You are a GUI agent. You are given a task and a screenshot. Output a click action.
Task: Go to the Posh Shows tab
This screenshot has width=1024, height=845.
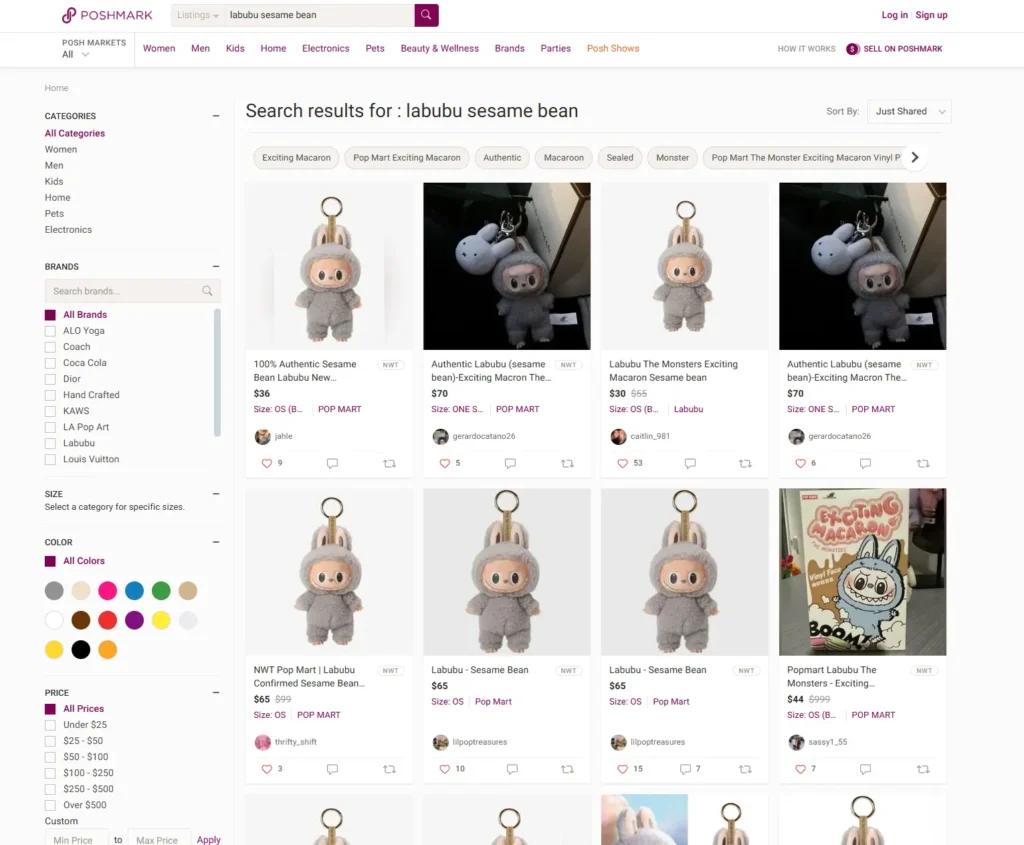613,48
